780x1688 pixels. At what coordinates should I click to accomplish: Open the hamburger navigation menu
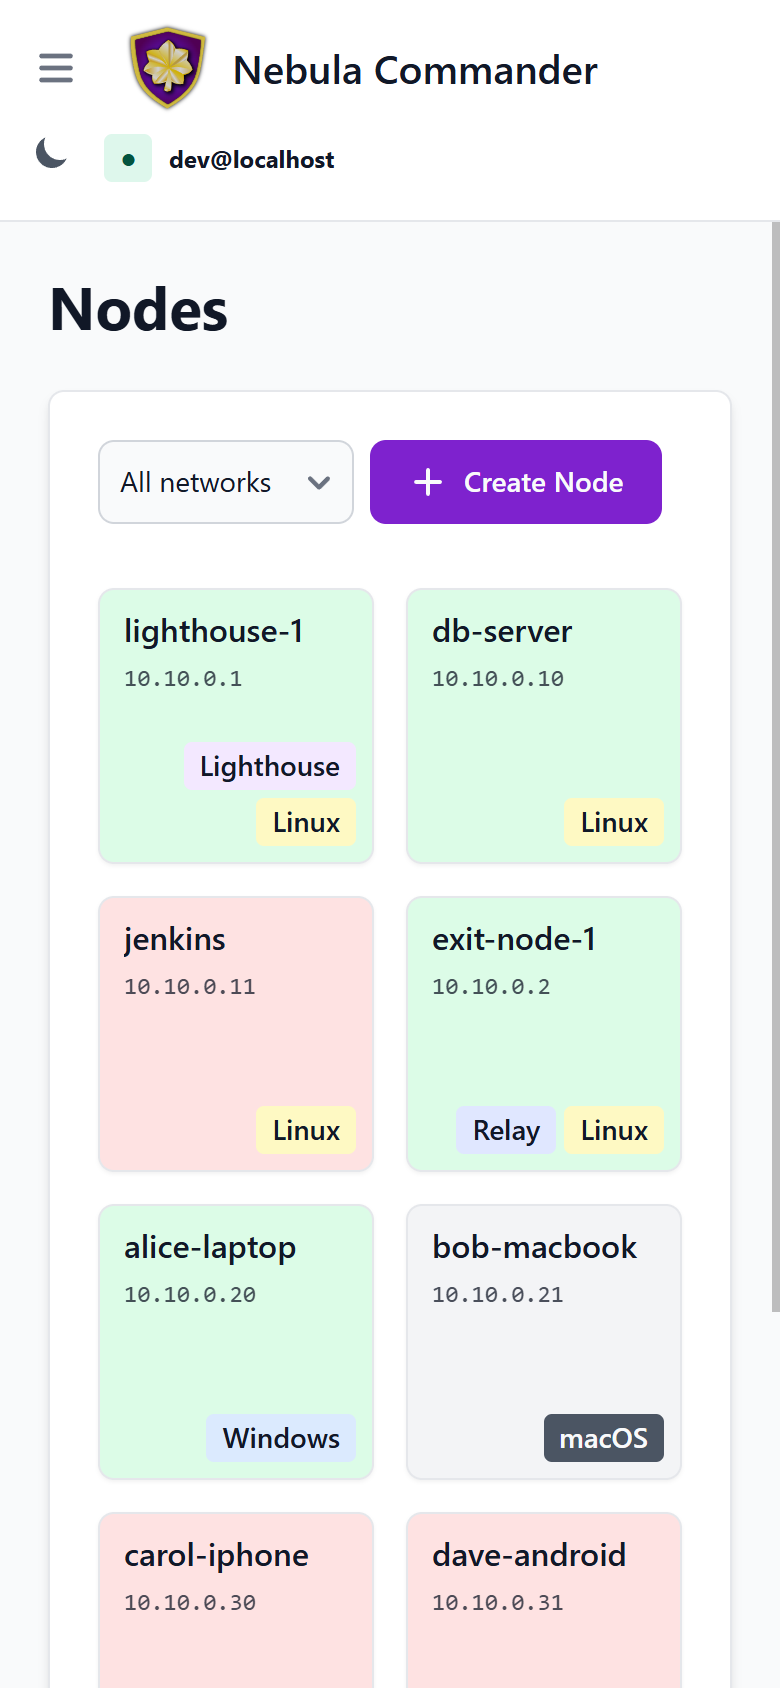[56, 68]
